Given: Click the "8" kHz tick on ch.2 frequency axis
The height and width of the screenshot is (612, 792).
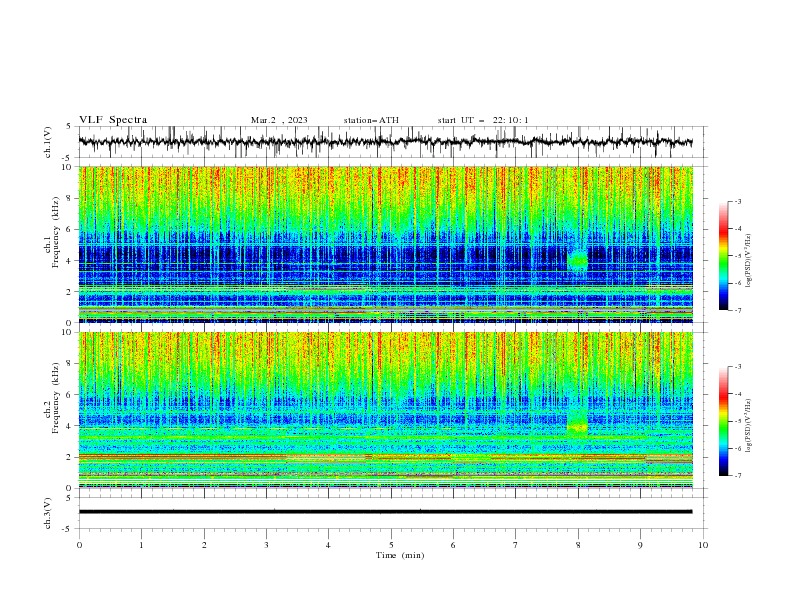Looking at the screenshot, I should pyautogui.click(x=69, y=364).
